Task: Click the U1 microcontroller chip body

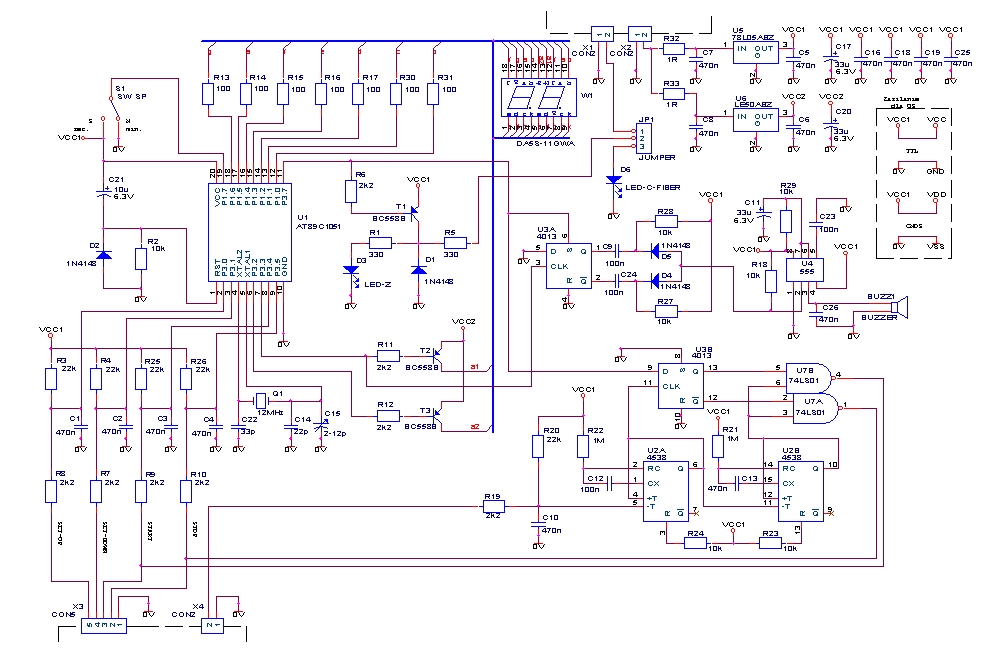Action: pos(250,233)
